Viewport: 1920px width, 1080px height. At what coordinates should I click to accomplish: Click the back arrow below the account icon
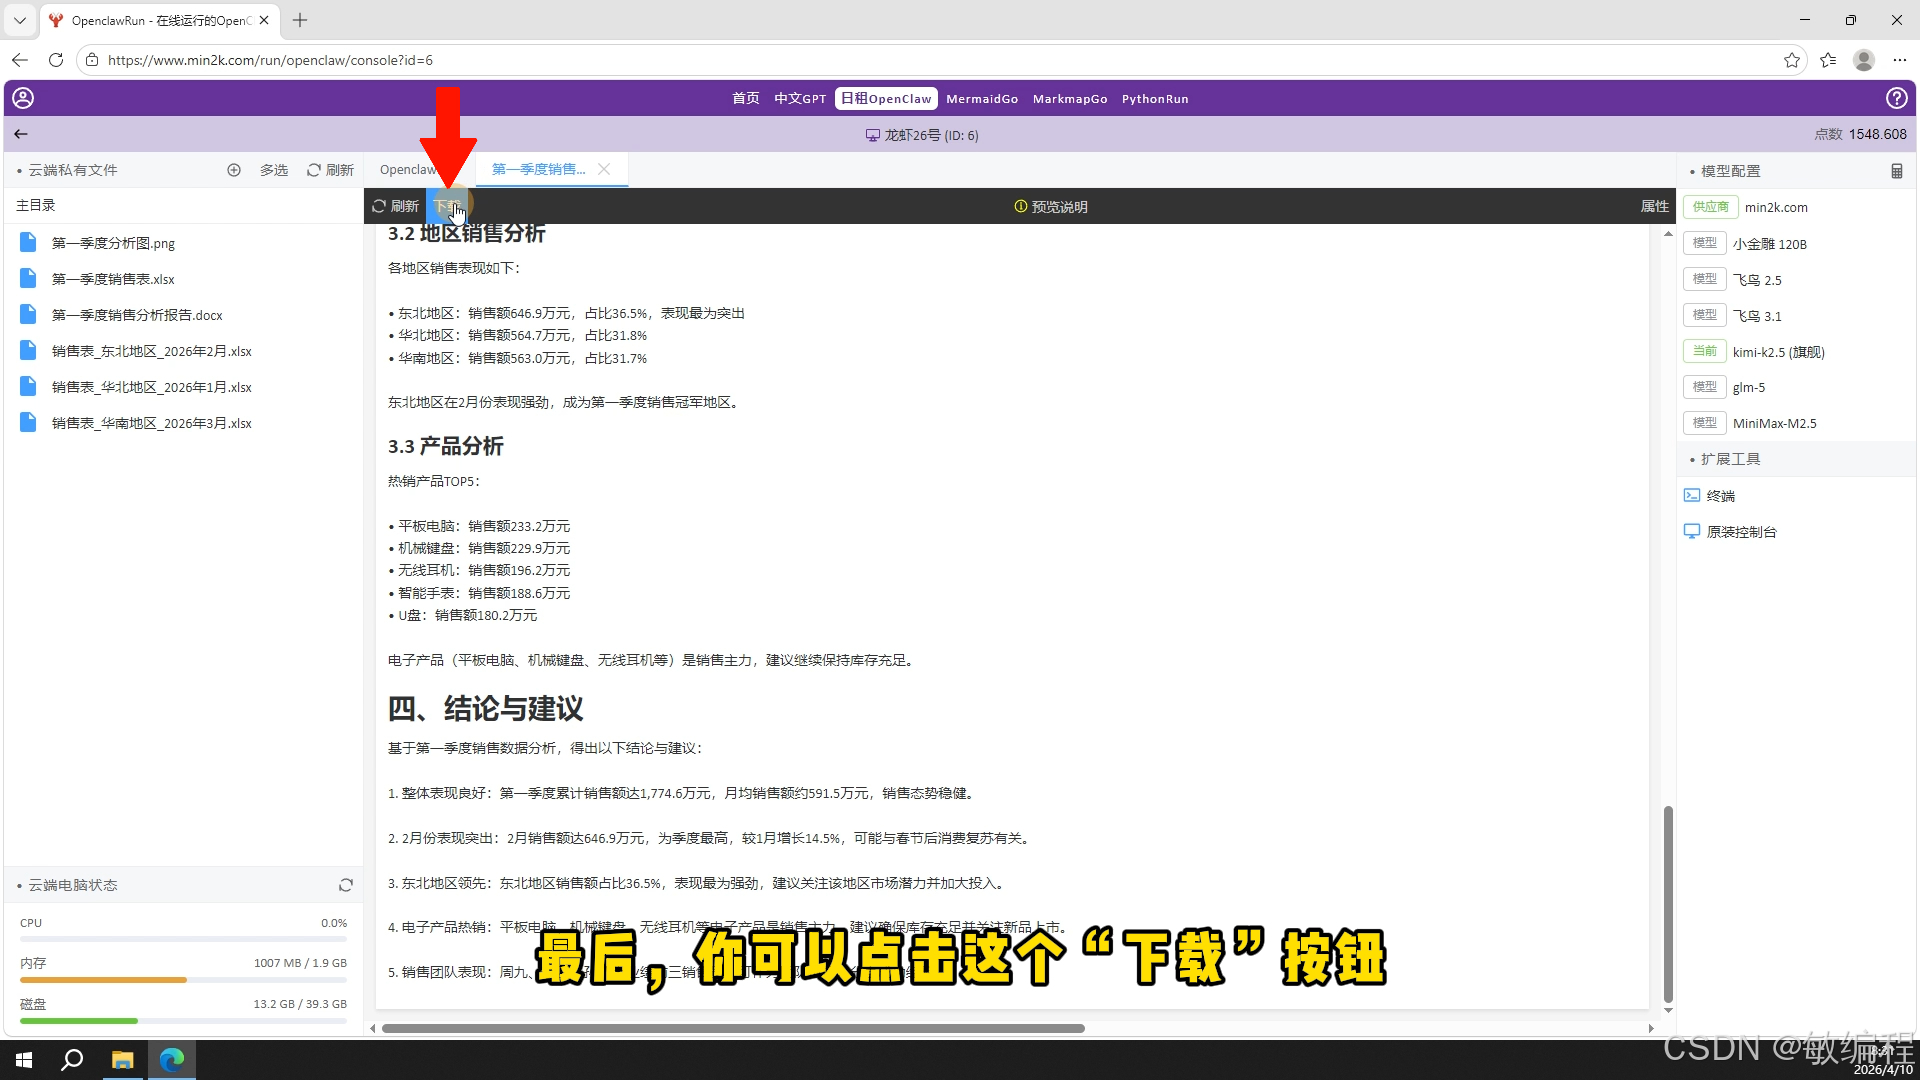coord(21,134)
